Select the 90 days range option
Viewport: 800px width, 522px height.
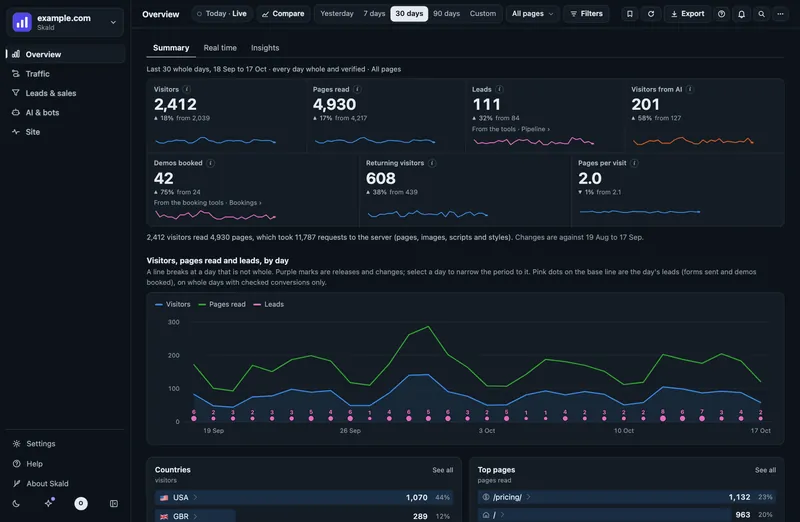[446, 14]
